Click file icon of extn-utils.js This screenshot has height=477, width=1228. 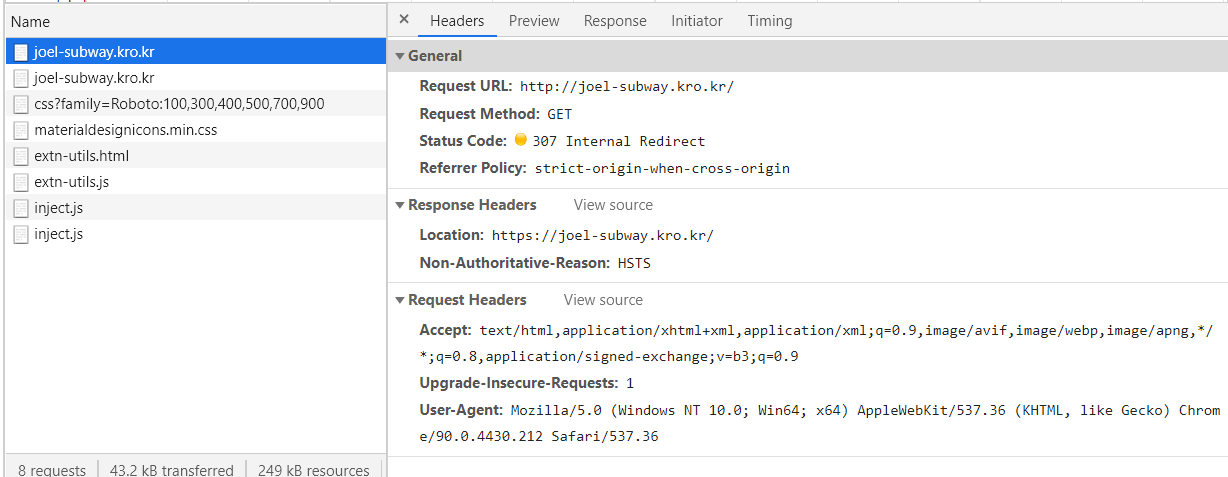[x=21, y=182]
